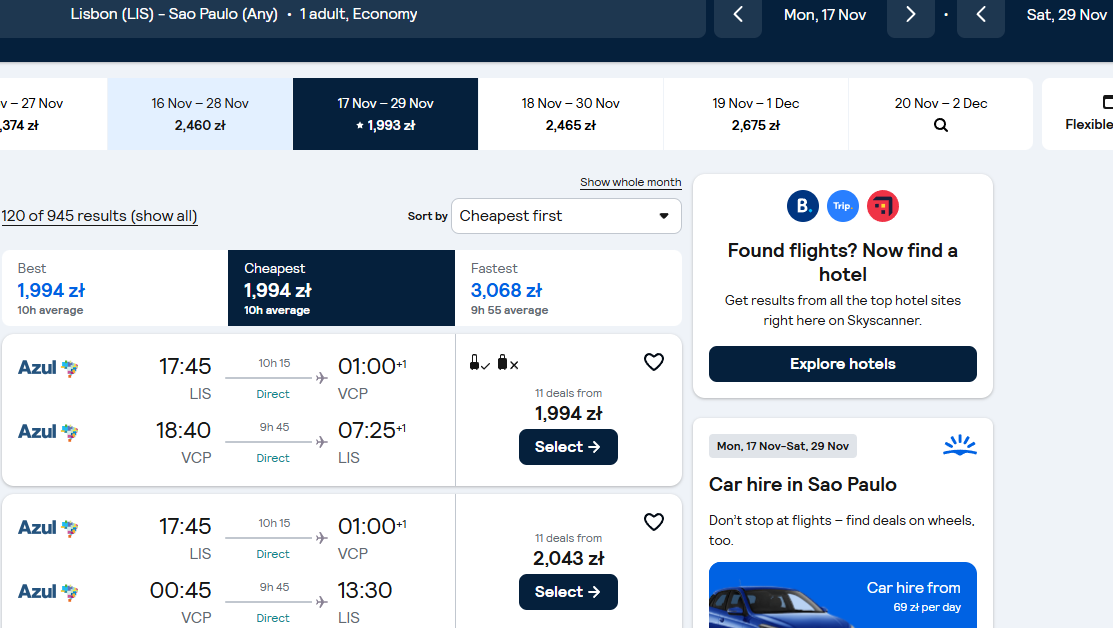Click the cabin bag included icon

point(479,363)
